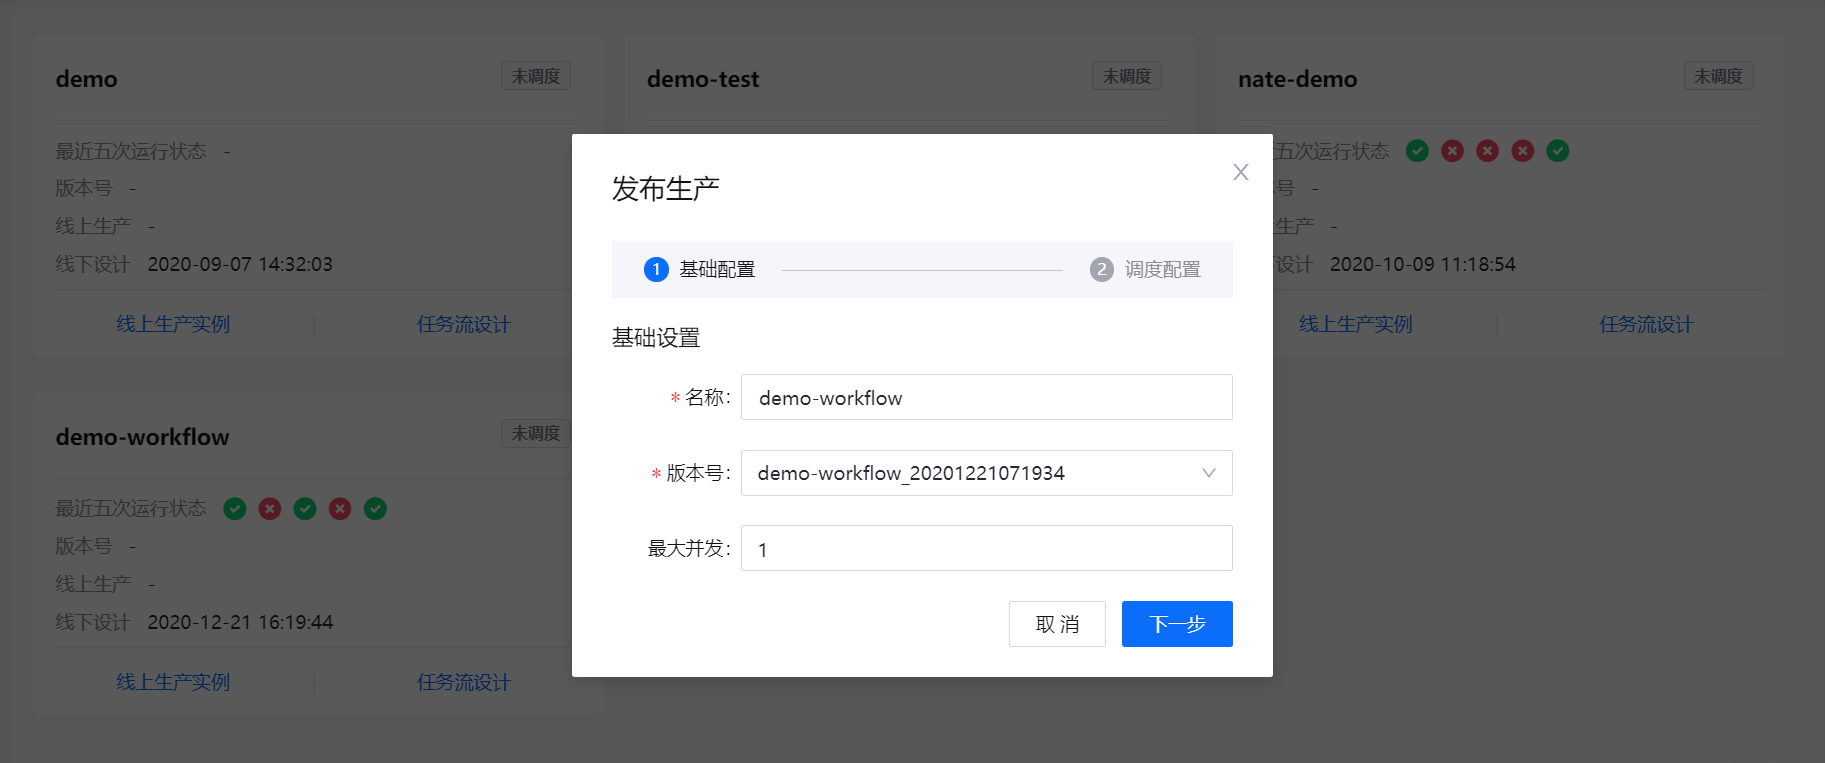The image size is (1825, 763).
Task: Open 线上生产实例 in demo-workflow card
Action: point(173,682)
